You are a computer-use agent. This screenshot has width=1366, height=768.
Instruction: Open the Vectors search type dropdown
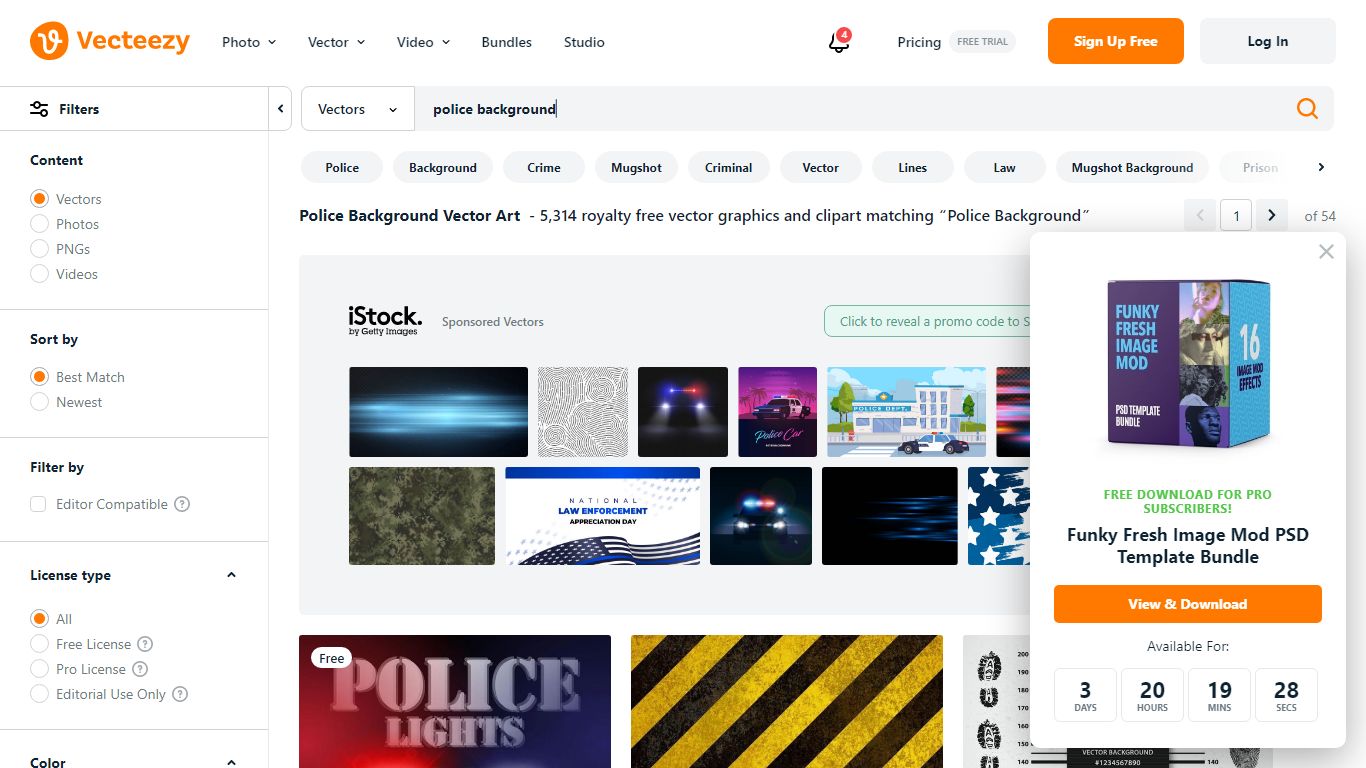click(358, 109)
